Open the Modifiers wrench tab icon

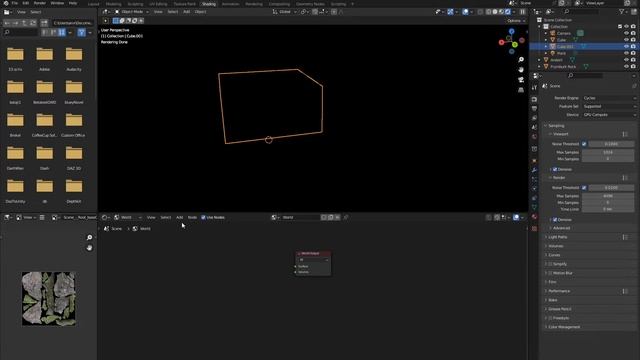tap(534, 170)
